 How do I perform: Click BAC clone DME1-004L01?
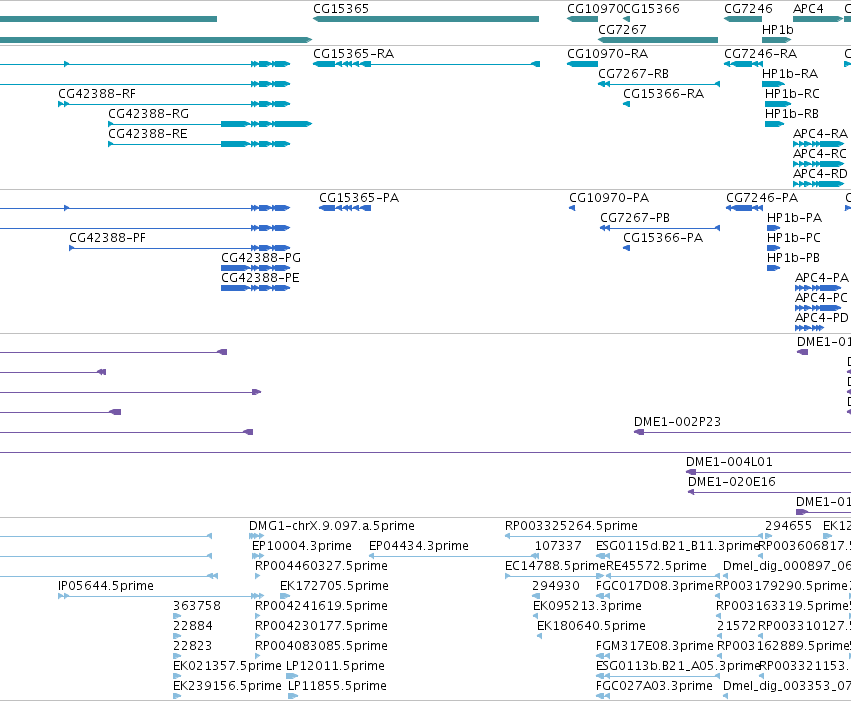729,462
